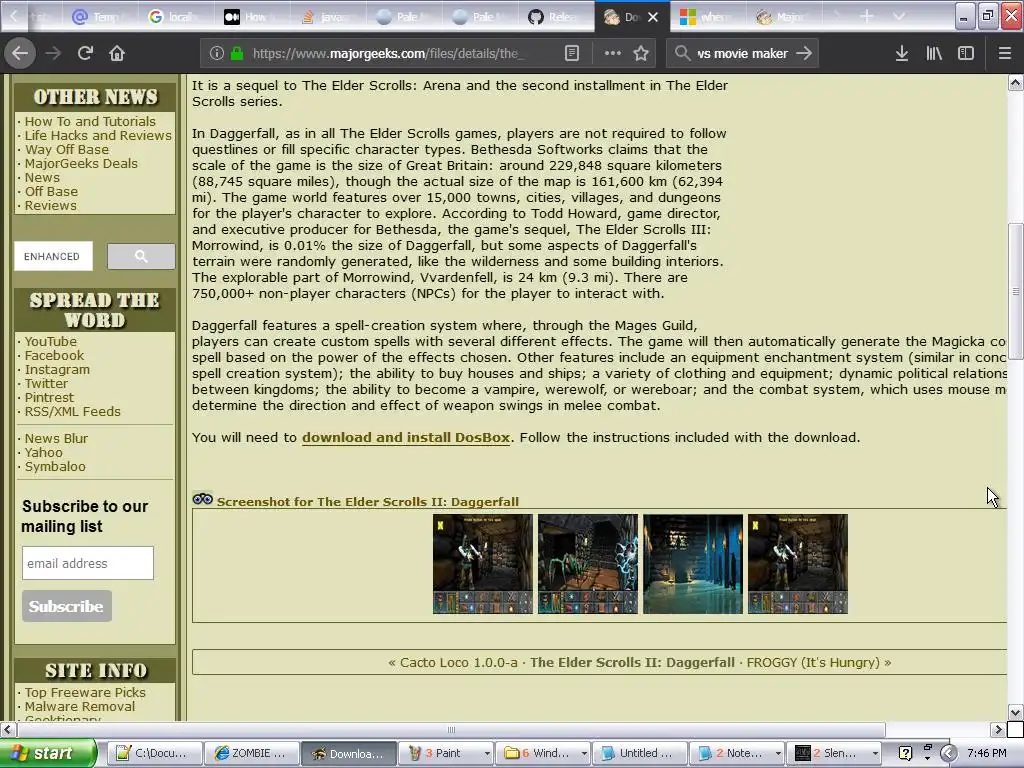
Task: Open the Twitter link
Action: pyautogui.click(x=46, y=383)
